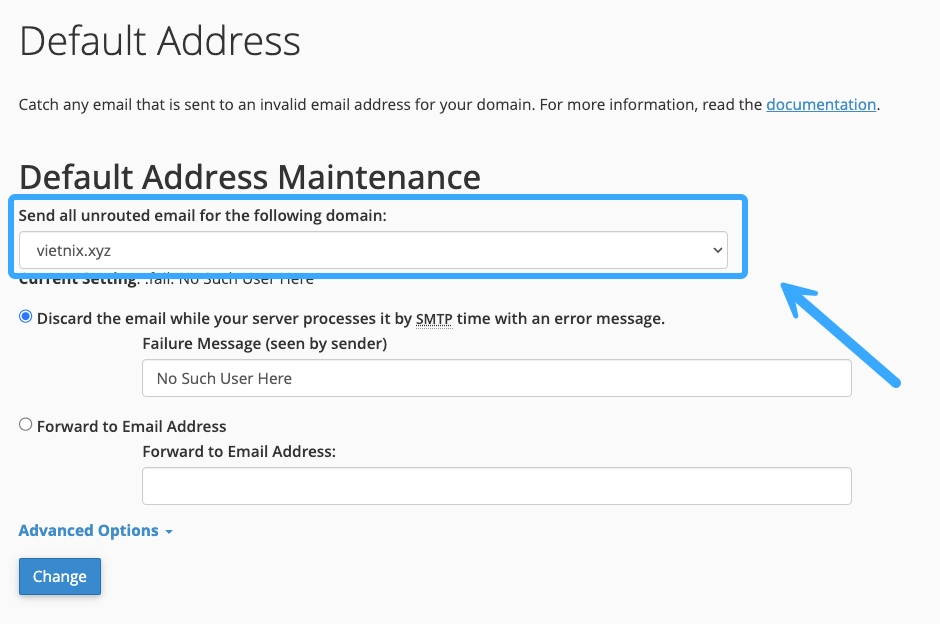Click the Send all unrouted email label

(x=203, y=216)
